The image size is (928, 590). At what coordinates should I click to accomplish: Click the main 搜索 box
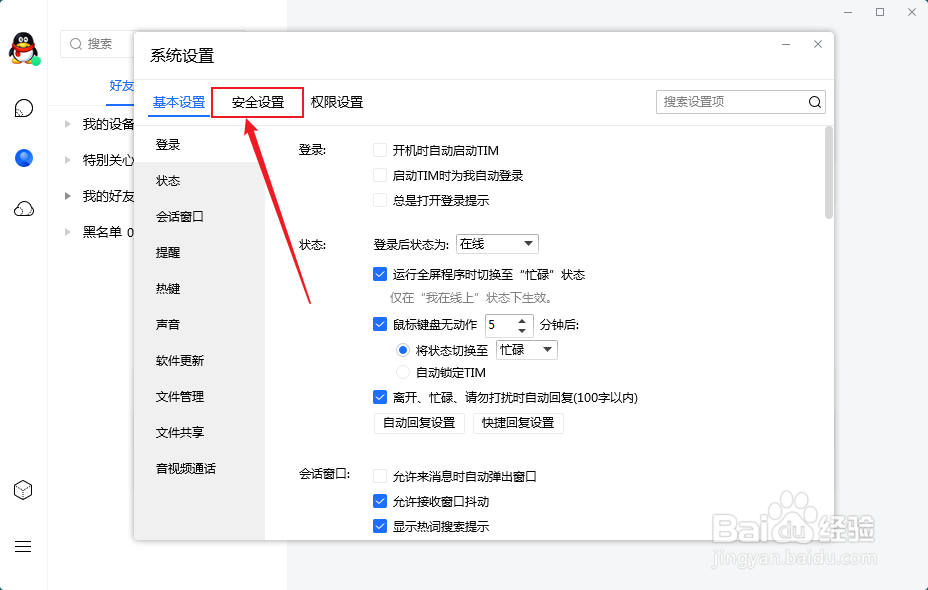98,44
